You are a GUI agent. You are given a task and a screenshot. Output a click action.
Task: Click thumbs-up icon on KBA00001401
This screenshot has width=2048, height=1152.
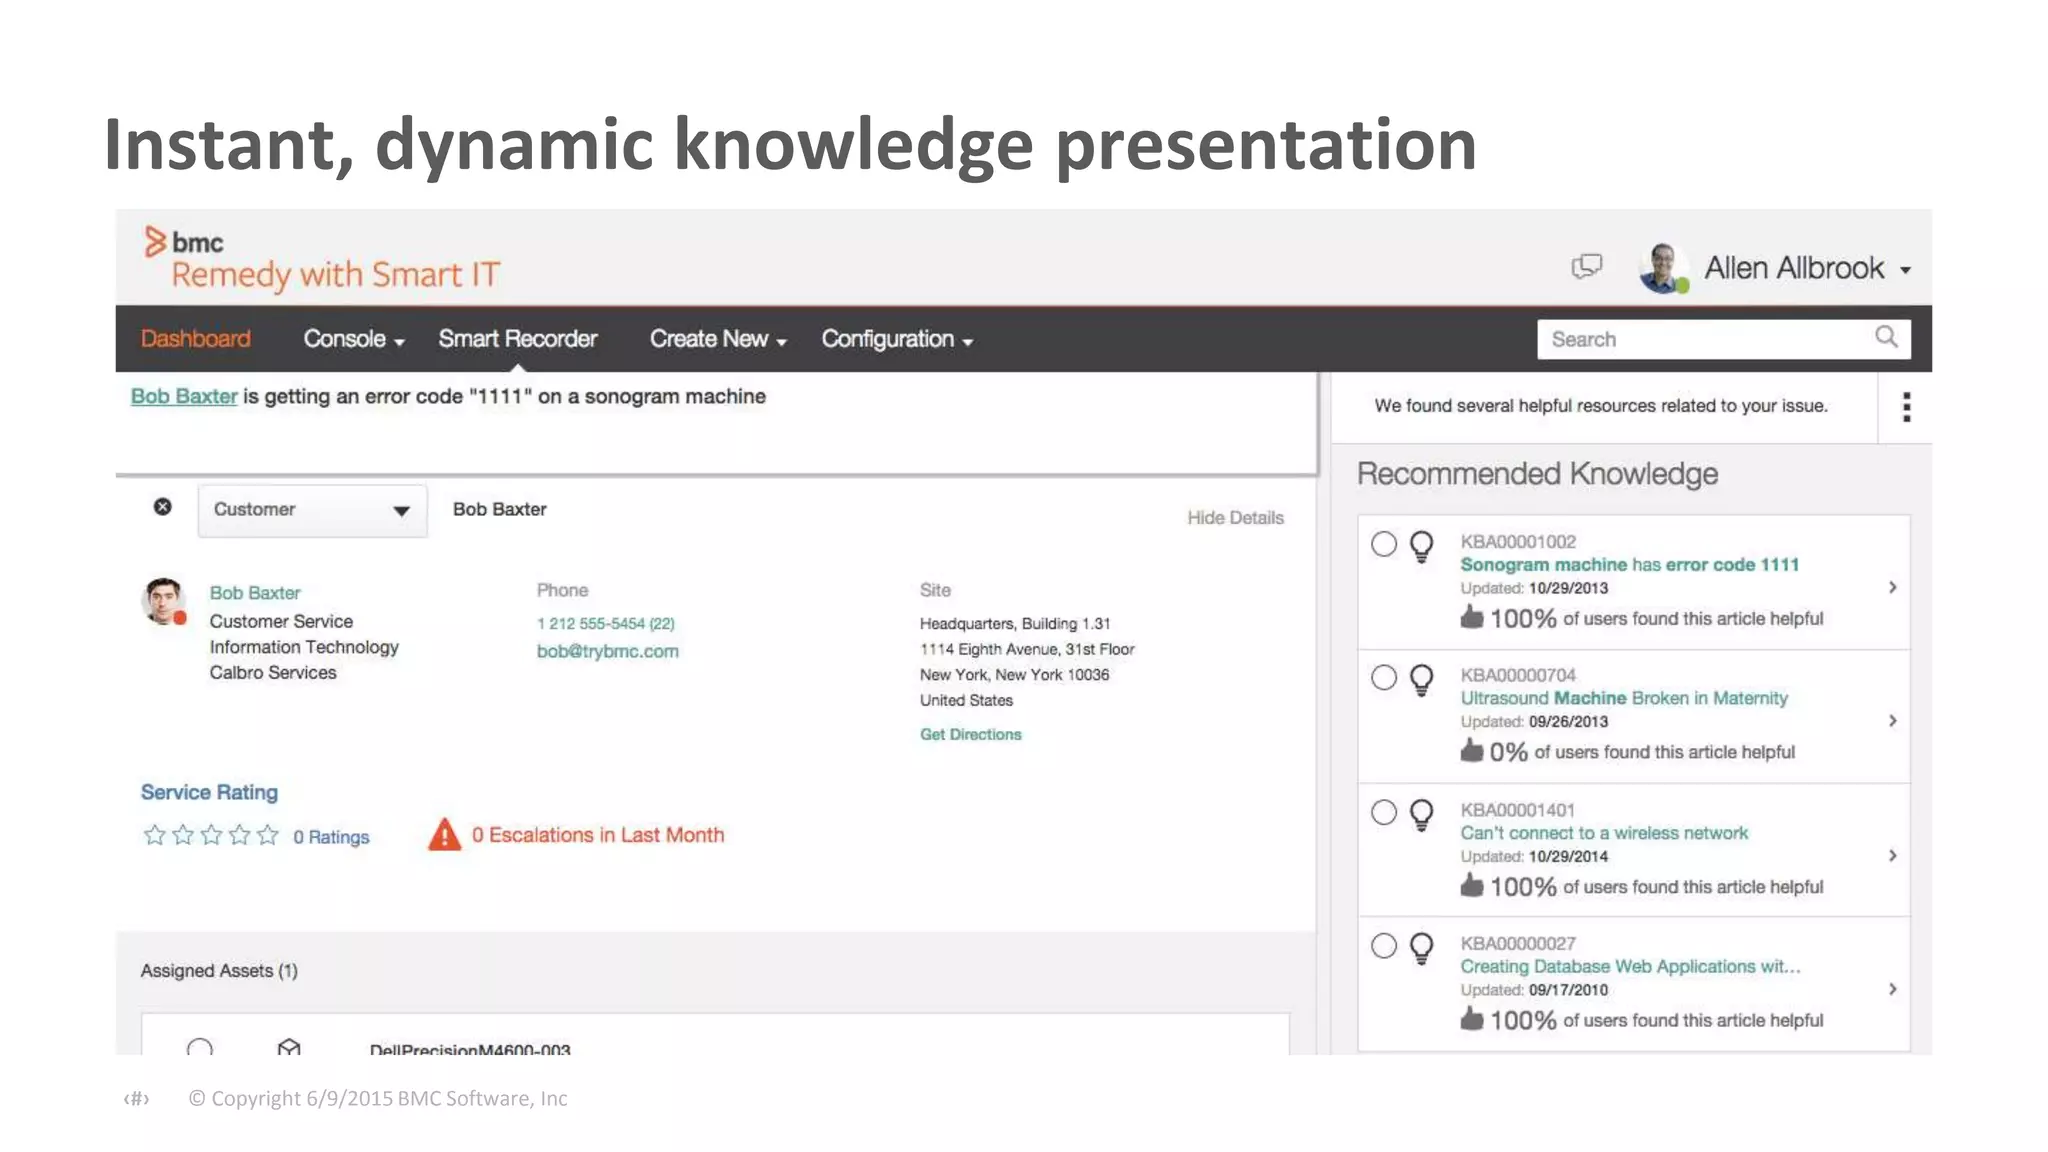click(1471, 885)
